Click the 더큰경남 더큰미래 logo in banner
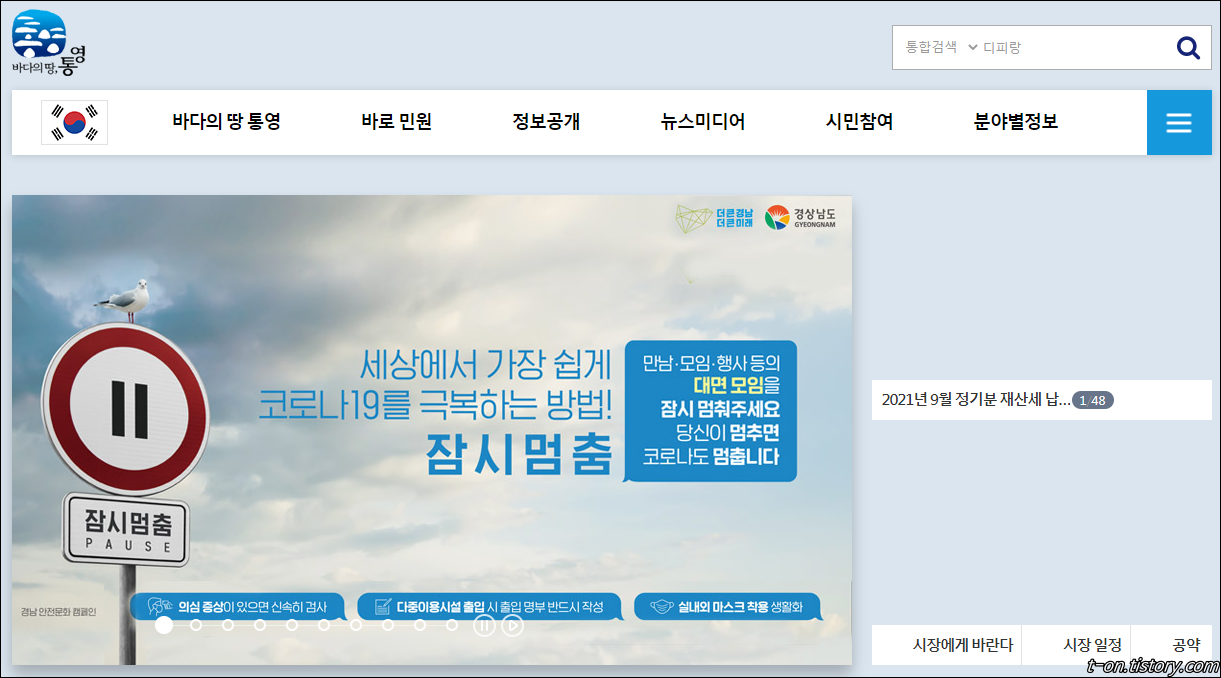 click(x=716, y=219)
